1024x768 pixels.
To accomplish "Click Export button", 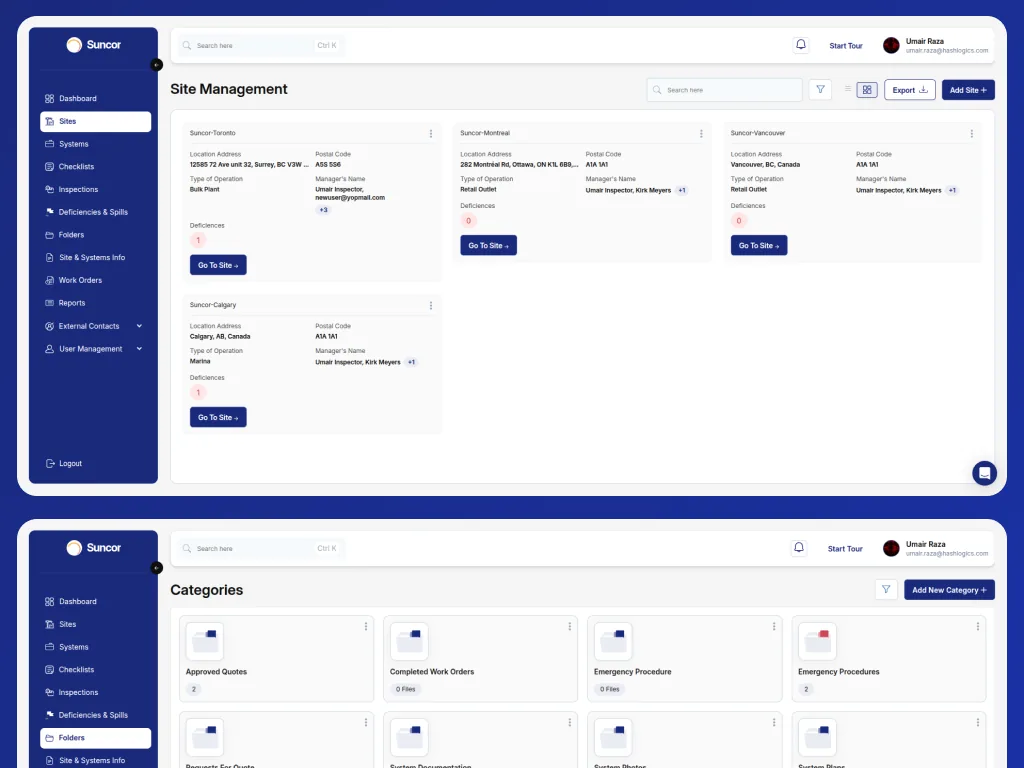I will click(910, 90).
